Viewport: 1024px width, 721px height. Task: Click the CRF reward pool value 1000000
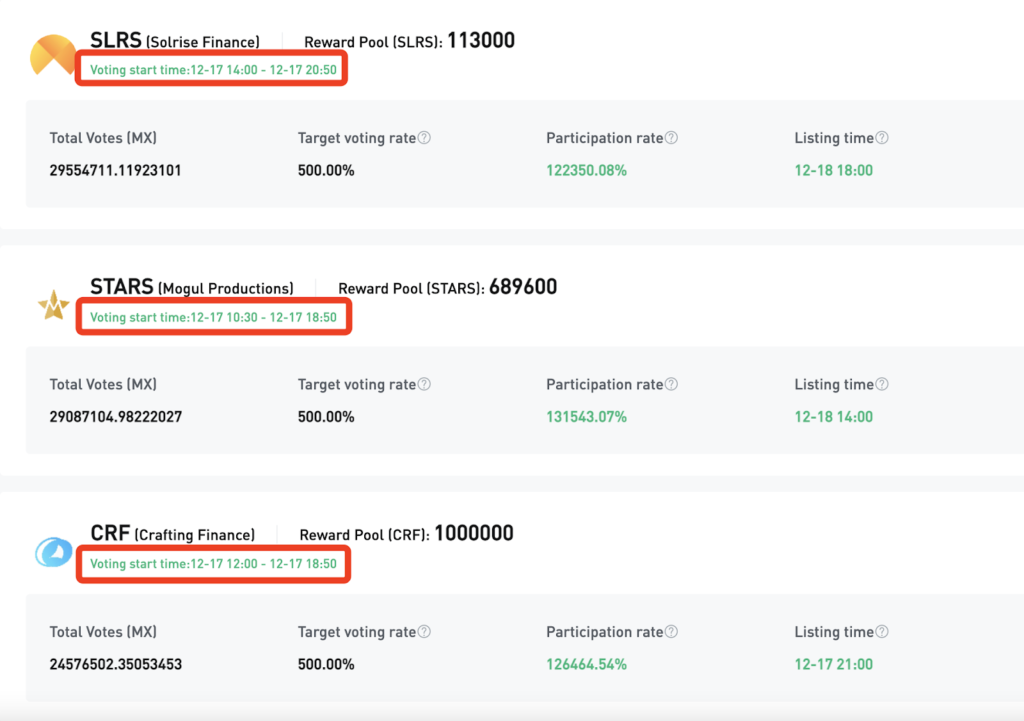[474, 534]
